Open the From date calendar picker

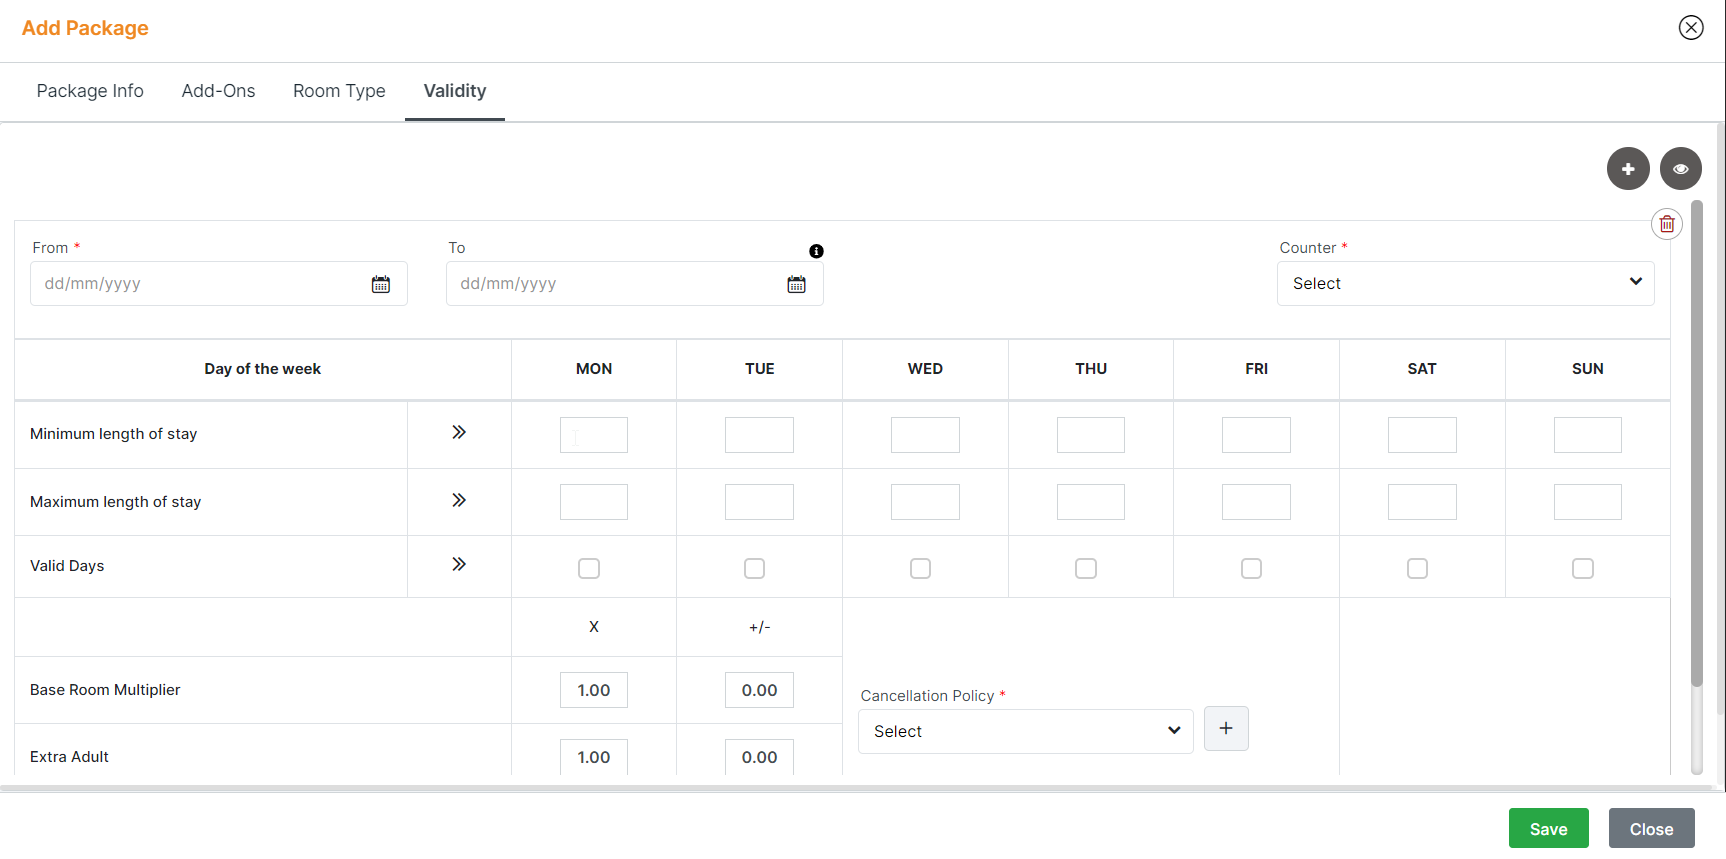coord(381,285)
